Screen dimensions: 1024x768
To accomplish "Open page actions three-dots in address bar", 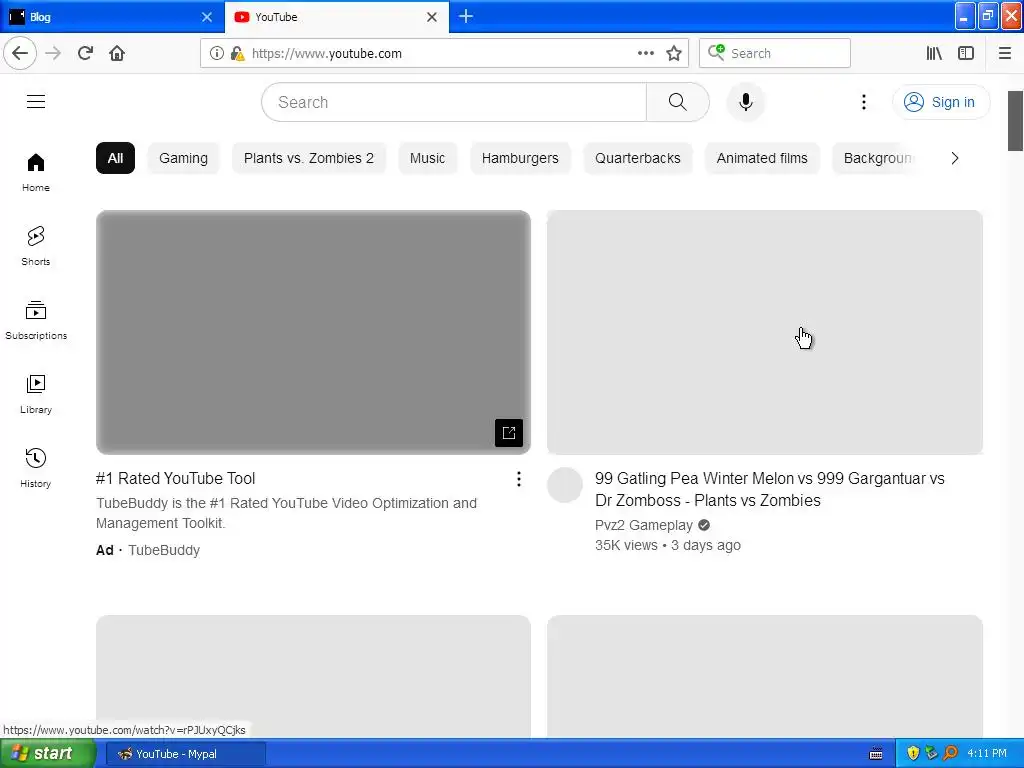I will [x=645, y=54].
